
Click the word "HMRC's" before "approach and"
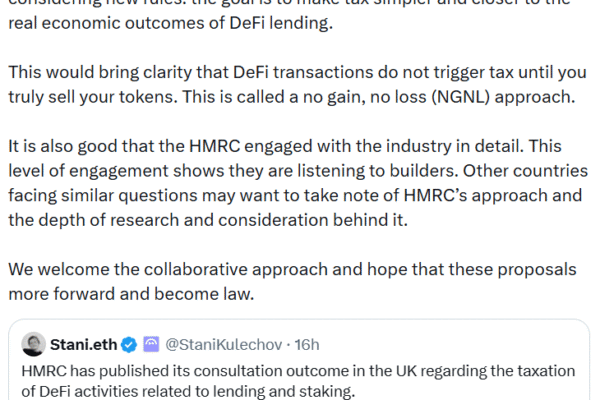(435, 196)
